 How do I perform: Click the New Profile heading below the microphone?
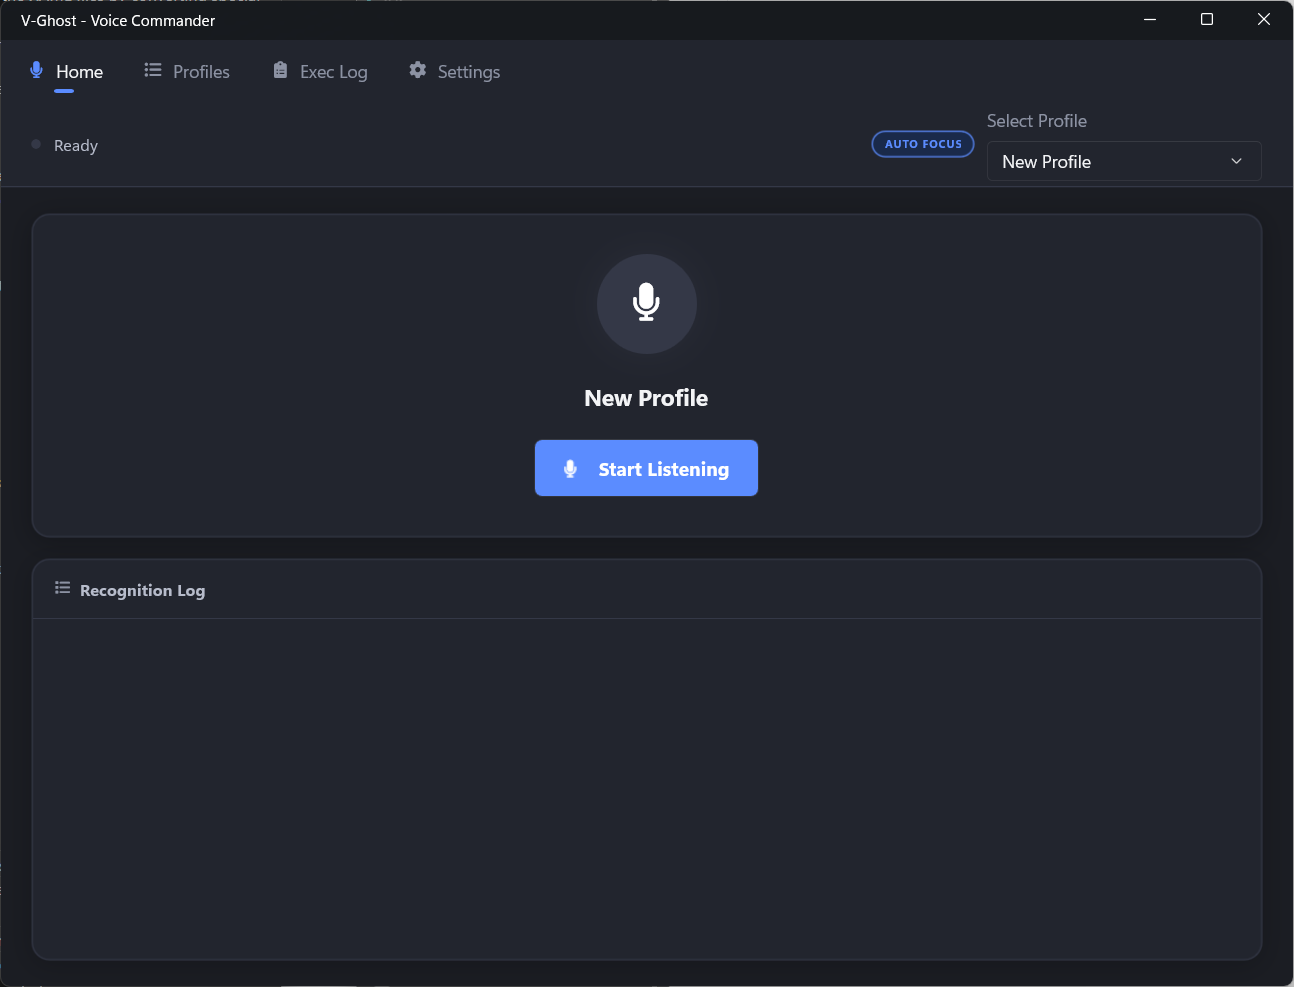(x=646, y=398)
